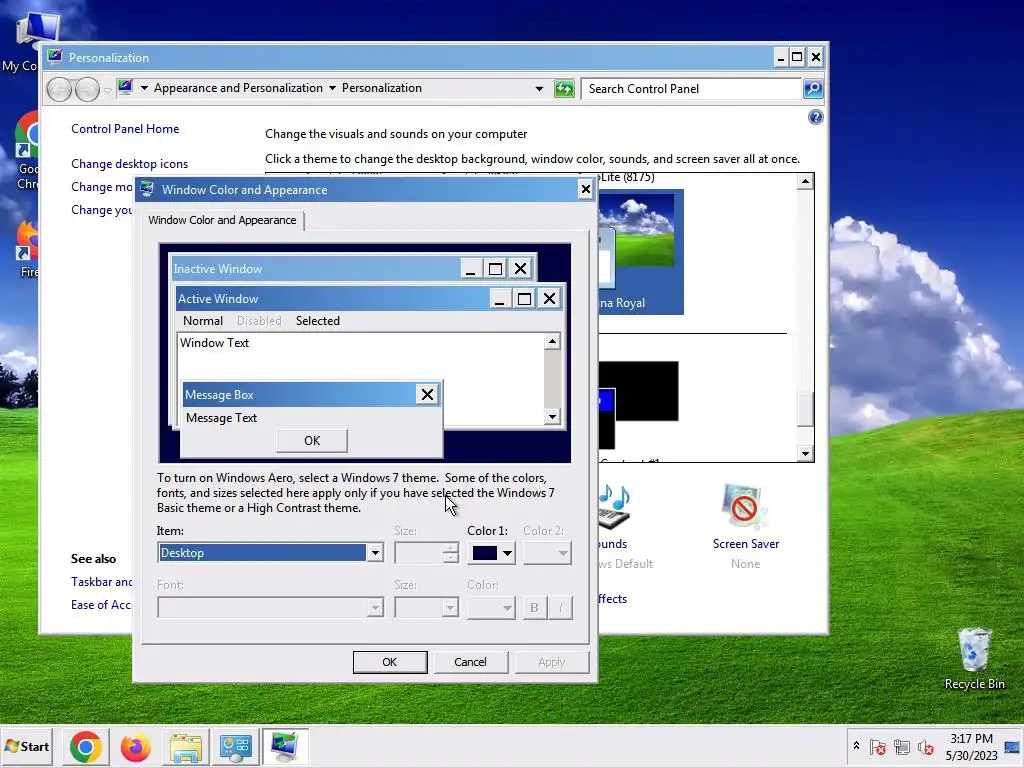Open the Color 1 swatch picker
The width and height of the screenshot is (1024, 768).
(491, 553)
